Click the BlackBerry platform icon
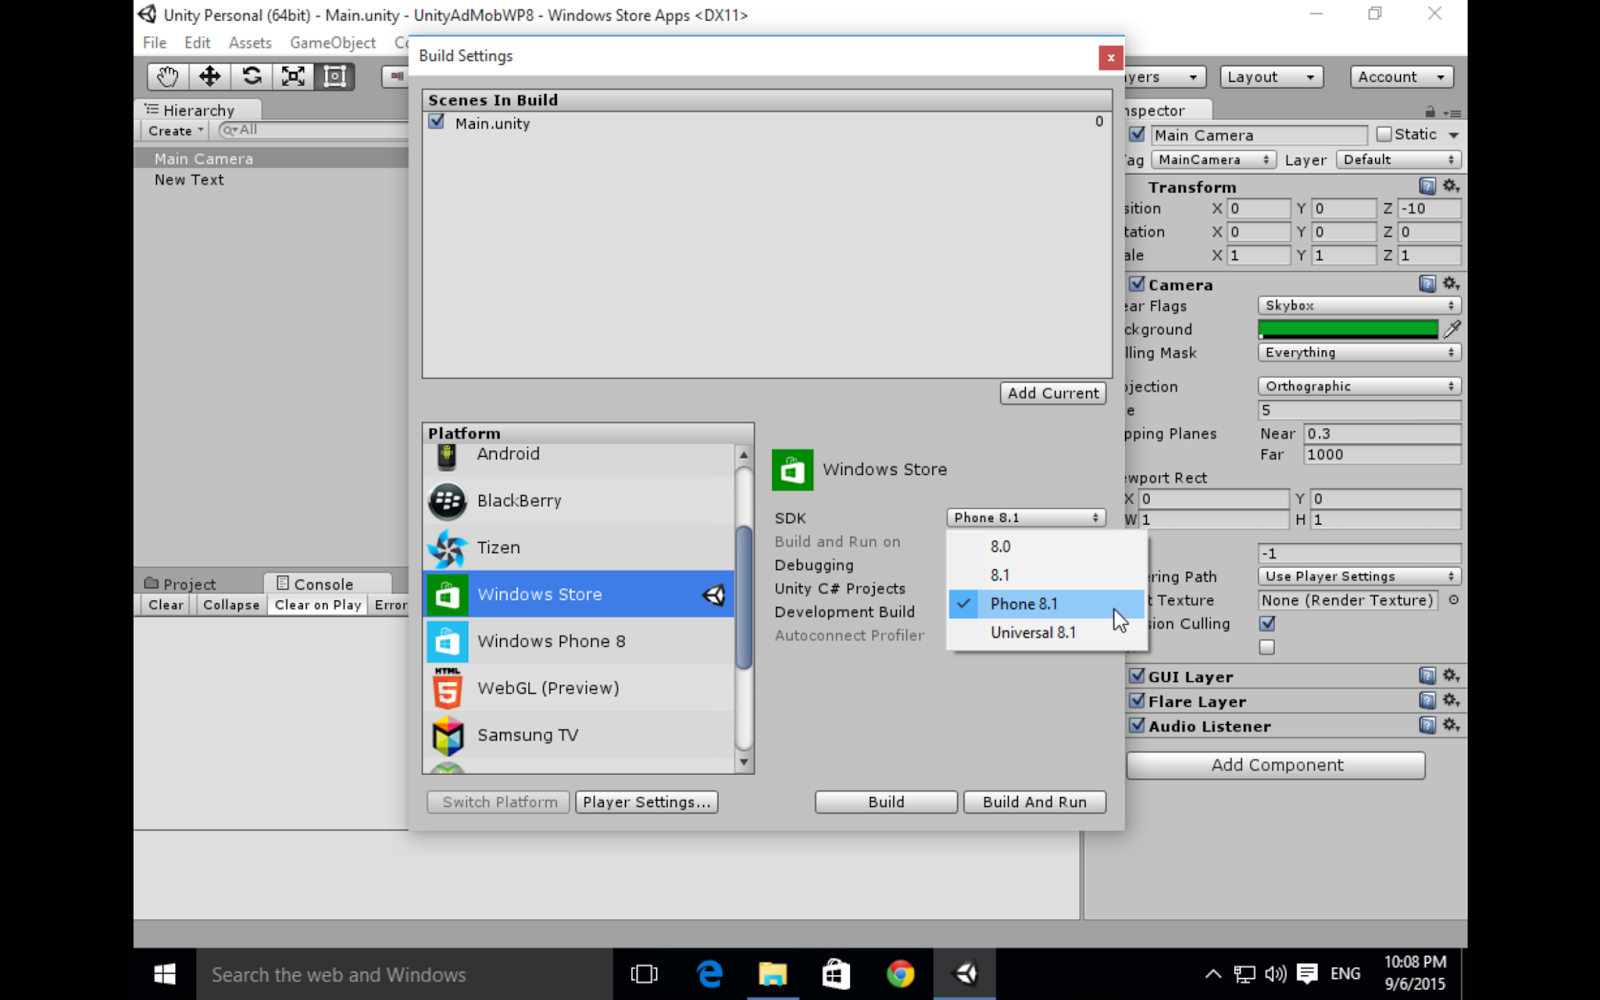The width and height of the screenshot is (1600, 1000). click(447, 501)
